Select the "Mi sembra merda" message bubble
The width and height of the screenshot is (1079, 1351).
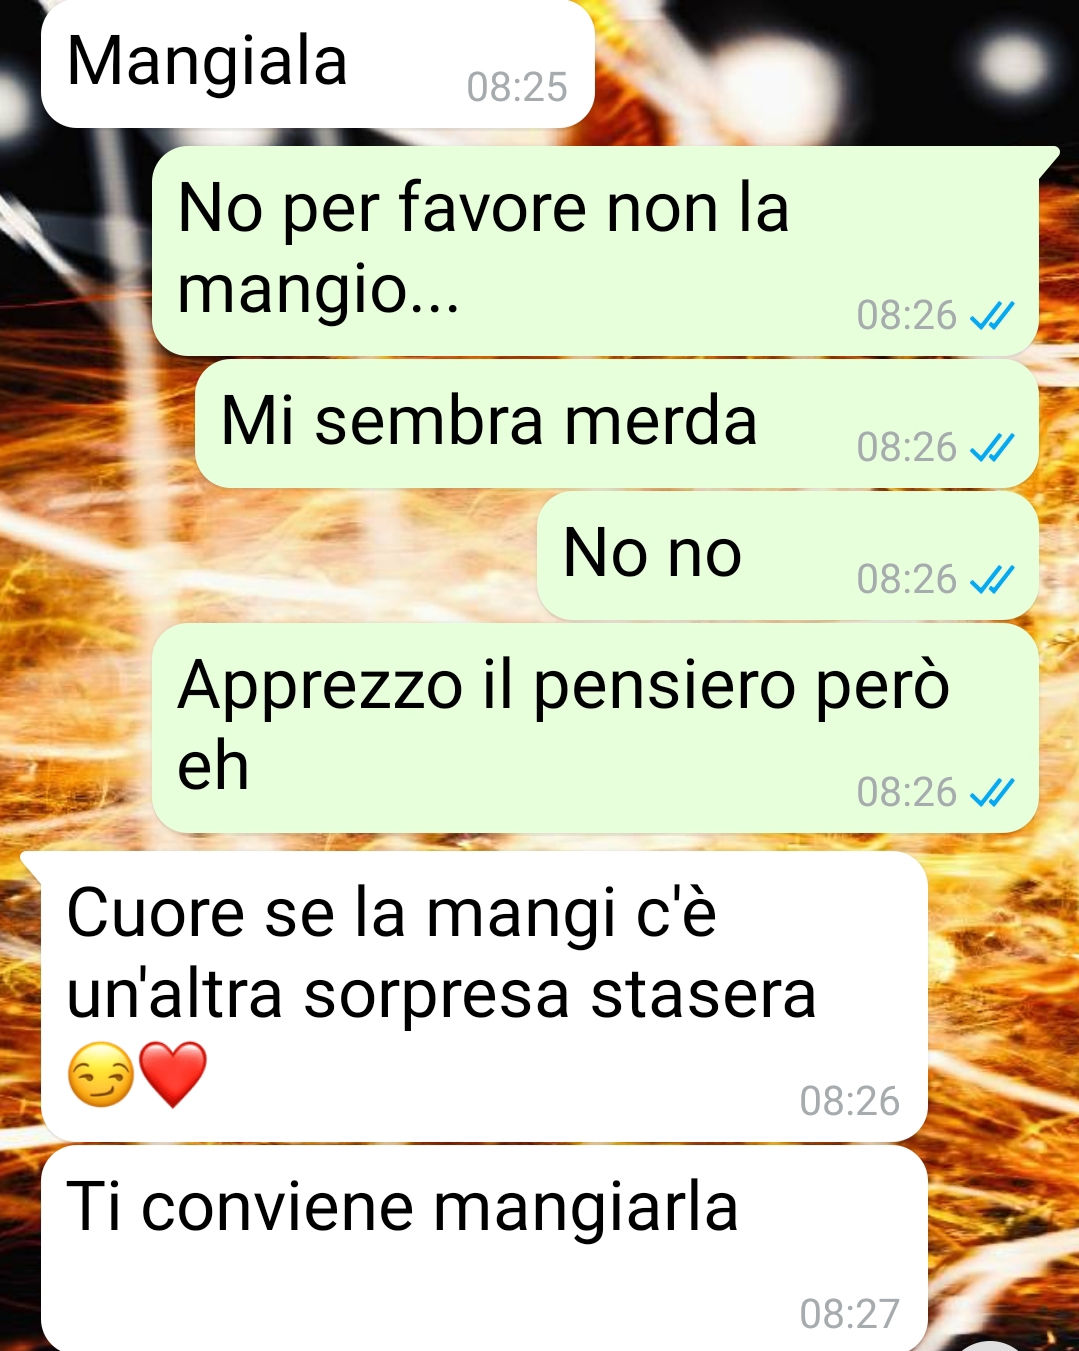coord(616,424)
